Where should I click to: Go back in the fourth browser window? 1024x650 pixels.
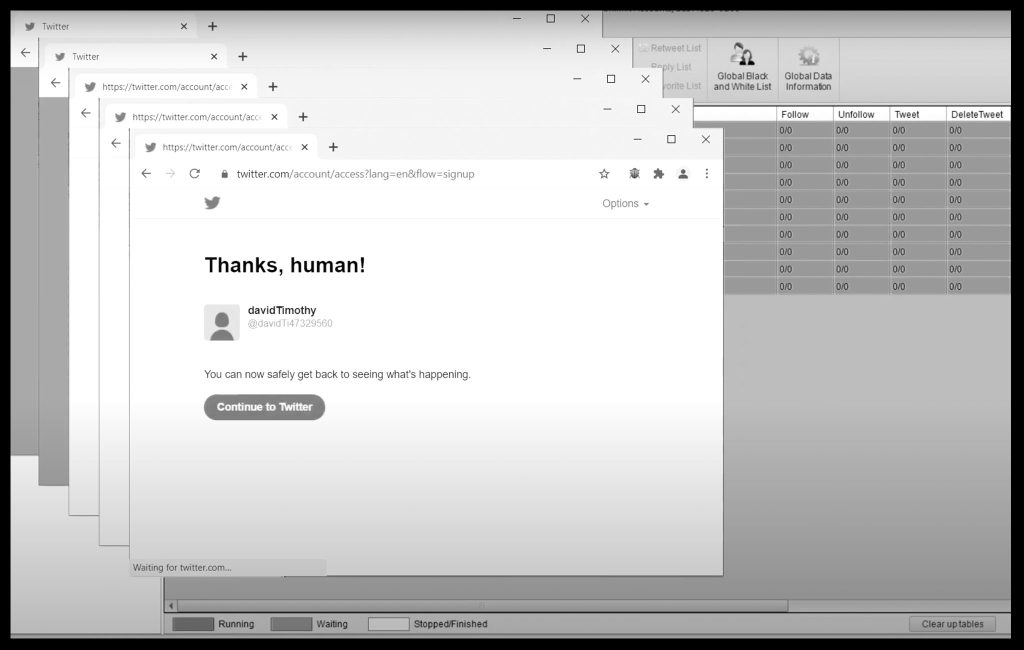pos(116,143)
